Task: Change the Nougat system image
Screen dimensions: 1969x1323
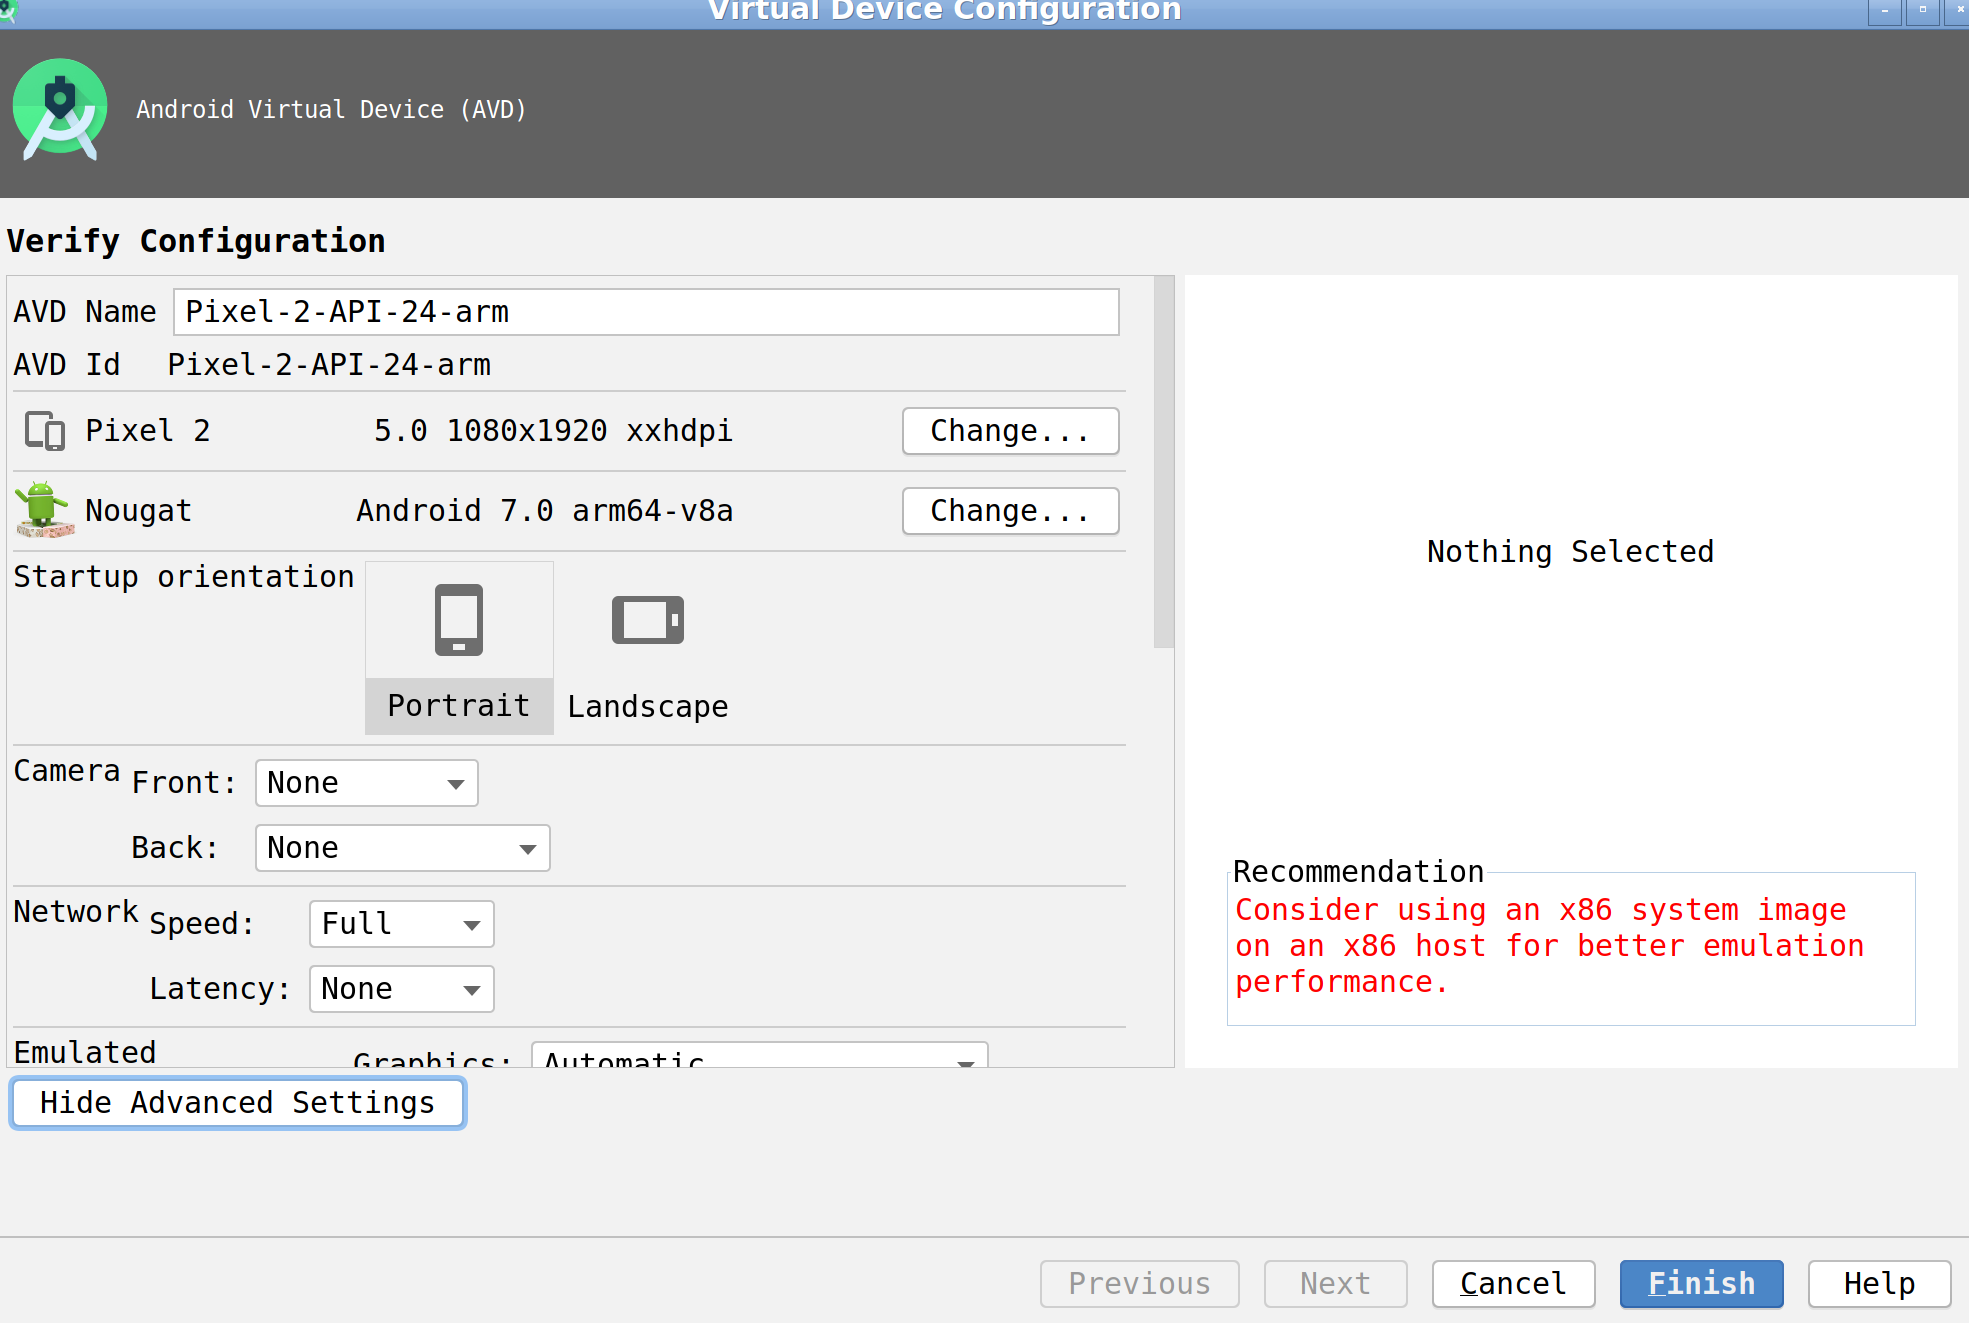Action: (1010, 511)
